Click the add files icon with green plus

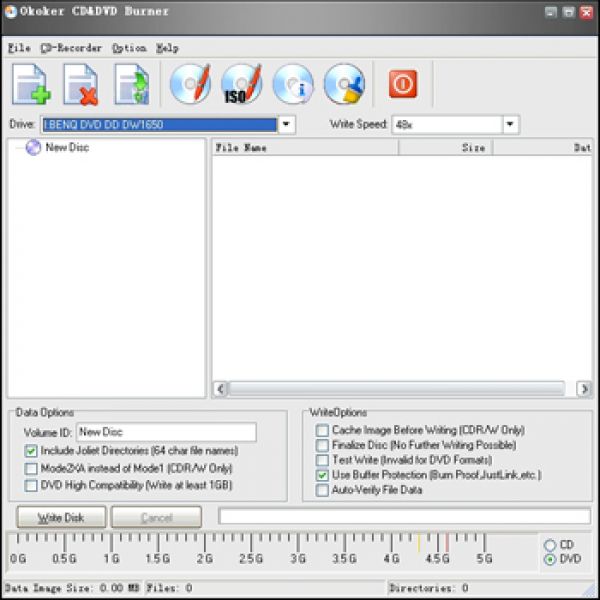coord(31,84)
